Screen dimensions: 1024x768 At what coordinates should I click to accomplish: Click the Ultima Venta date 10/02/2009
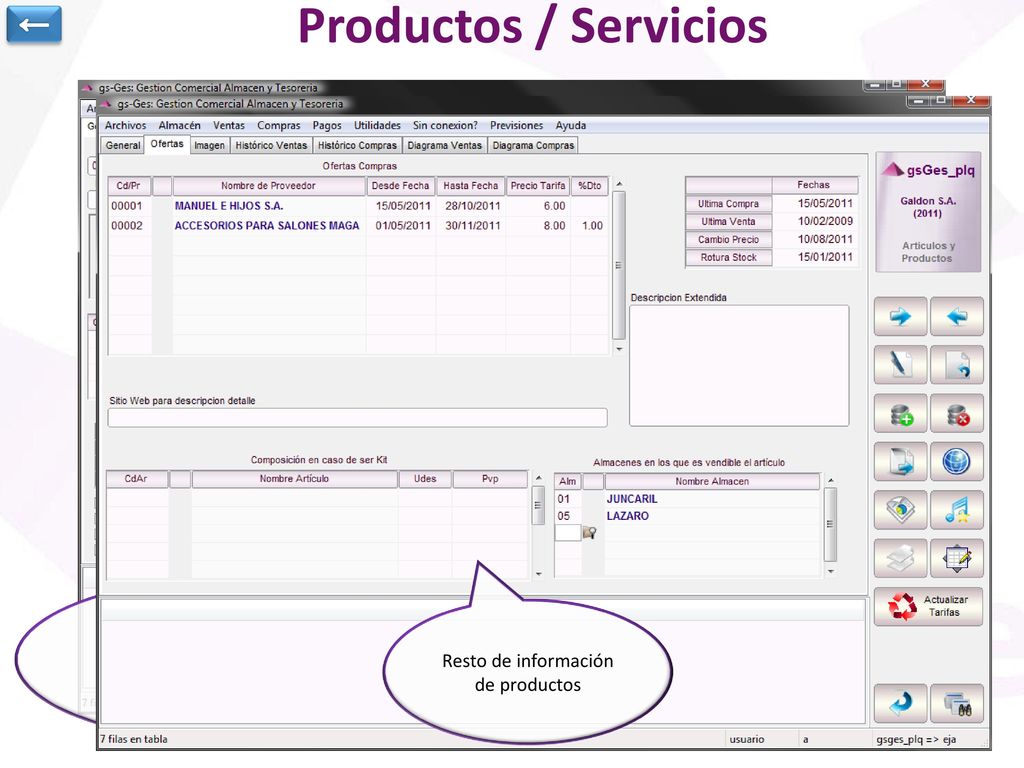pos(825,221)
